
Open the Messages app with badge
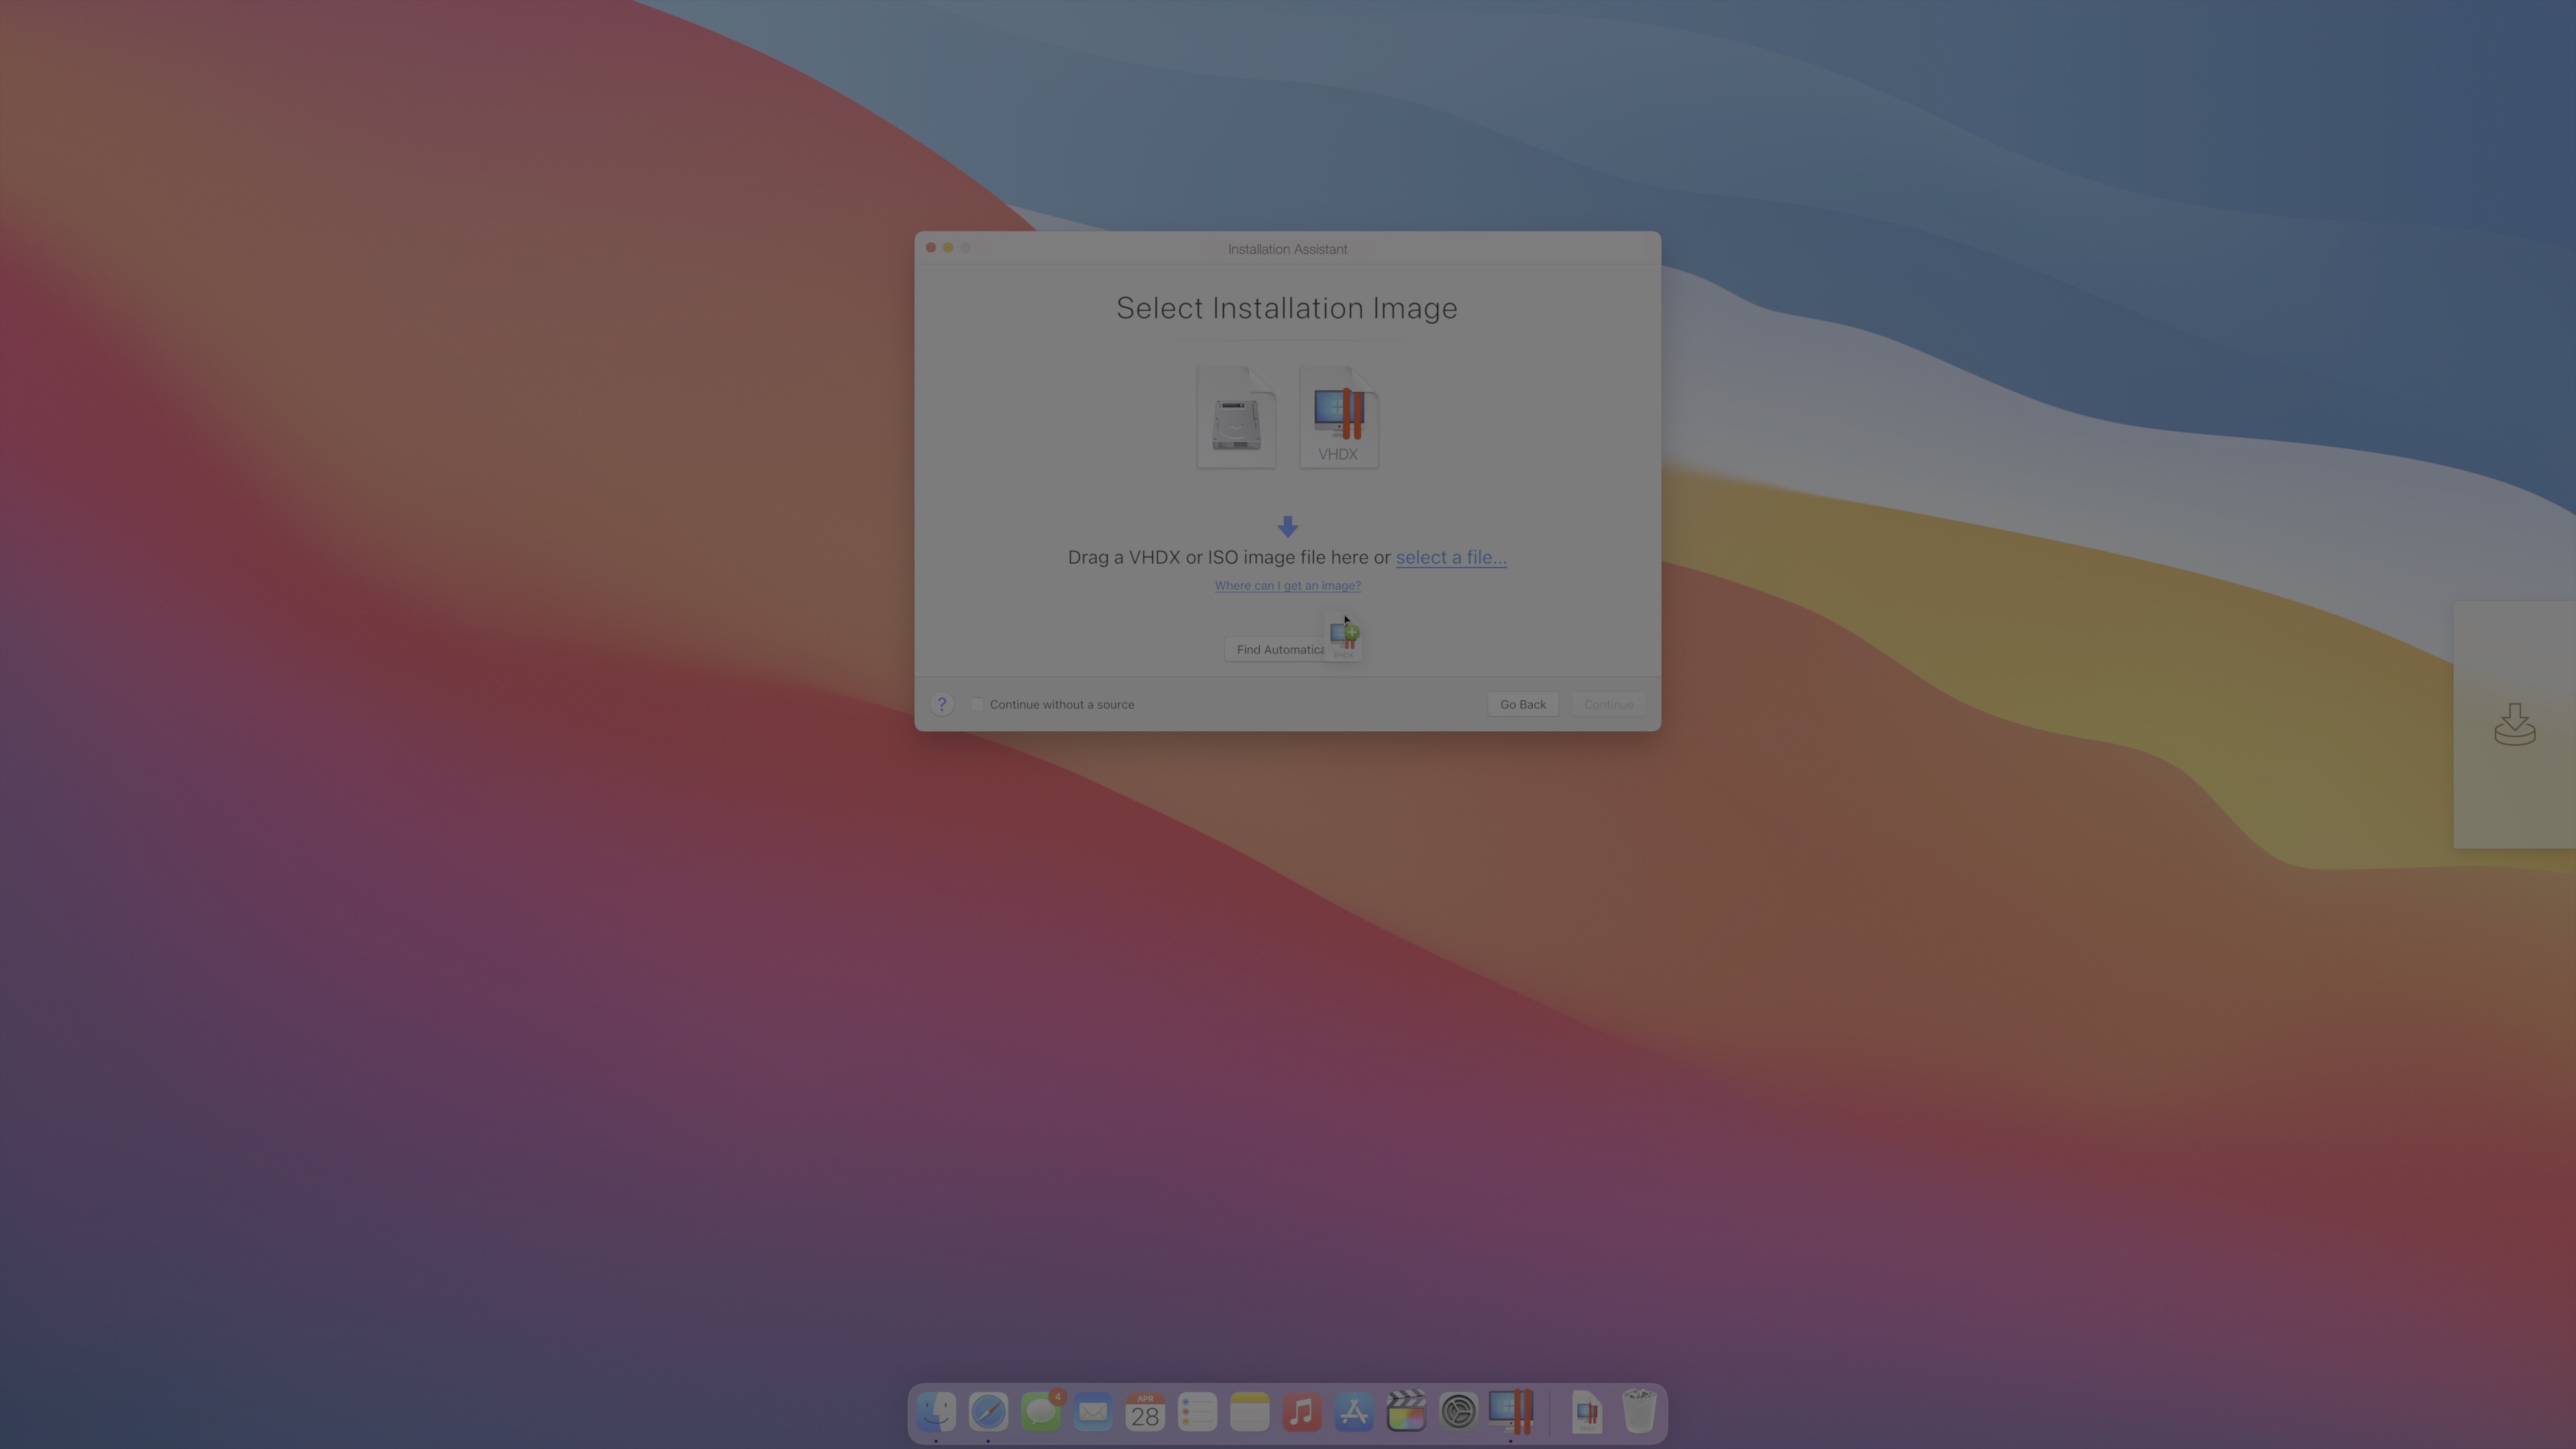(1041, 1412)
